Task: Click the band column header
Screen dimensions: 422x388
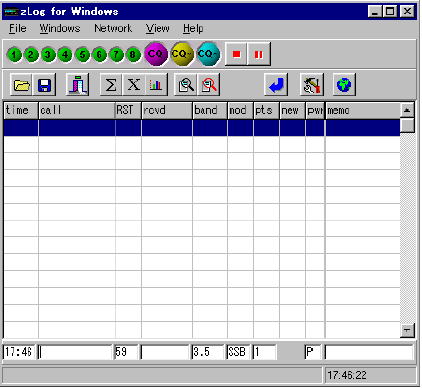Action: [x=210, y=110]
